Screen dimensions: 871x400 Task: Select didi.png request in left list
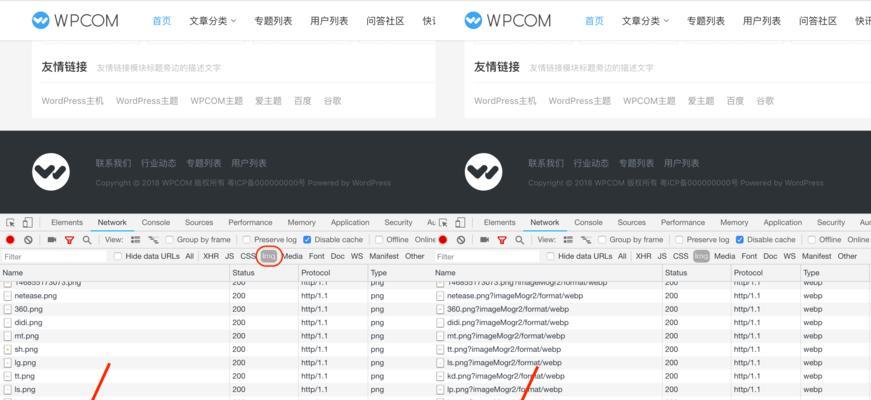pos(217,323)
